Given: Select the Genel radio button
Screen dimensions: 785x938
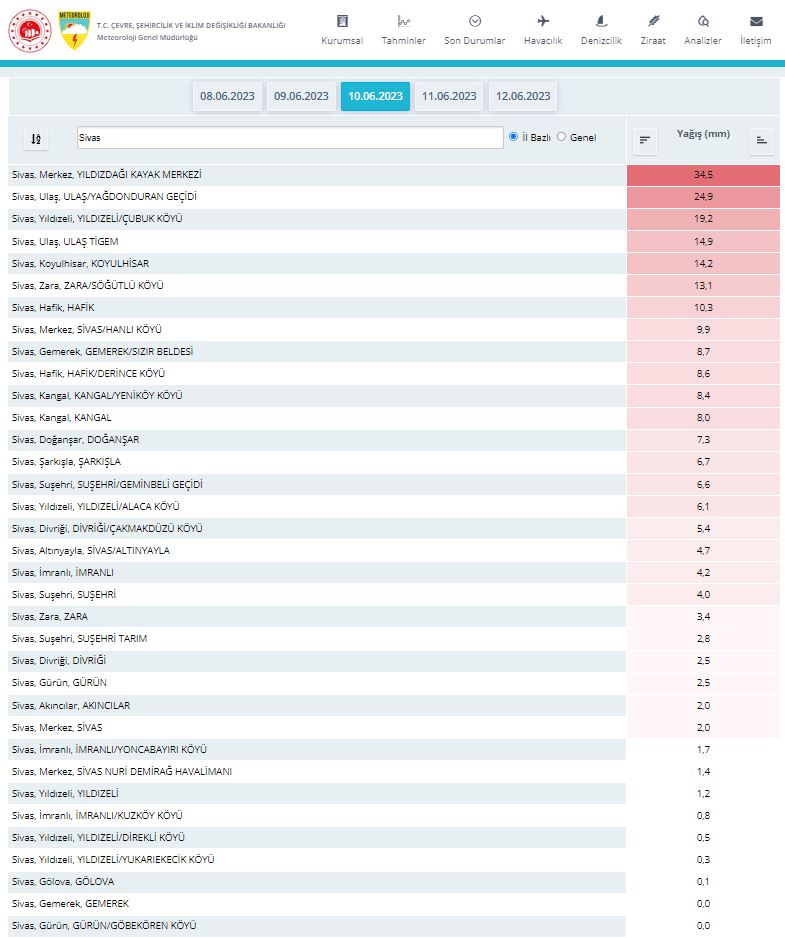Looking at the screenshot, I should pos(561,137).
